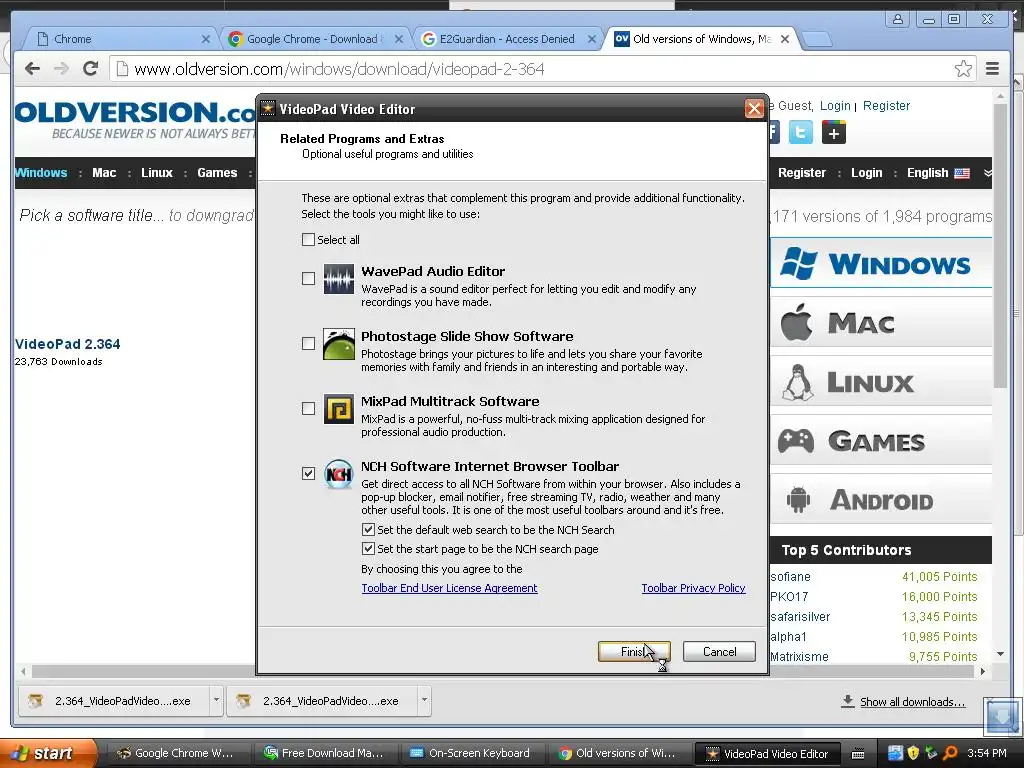The image size is (1024, 768).
Task: Open the Mac menu in site navigation
Action: click(x=104, y=173)
